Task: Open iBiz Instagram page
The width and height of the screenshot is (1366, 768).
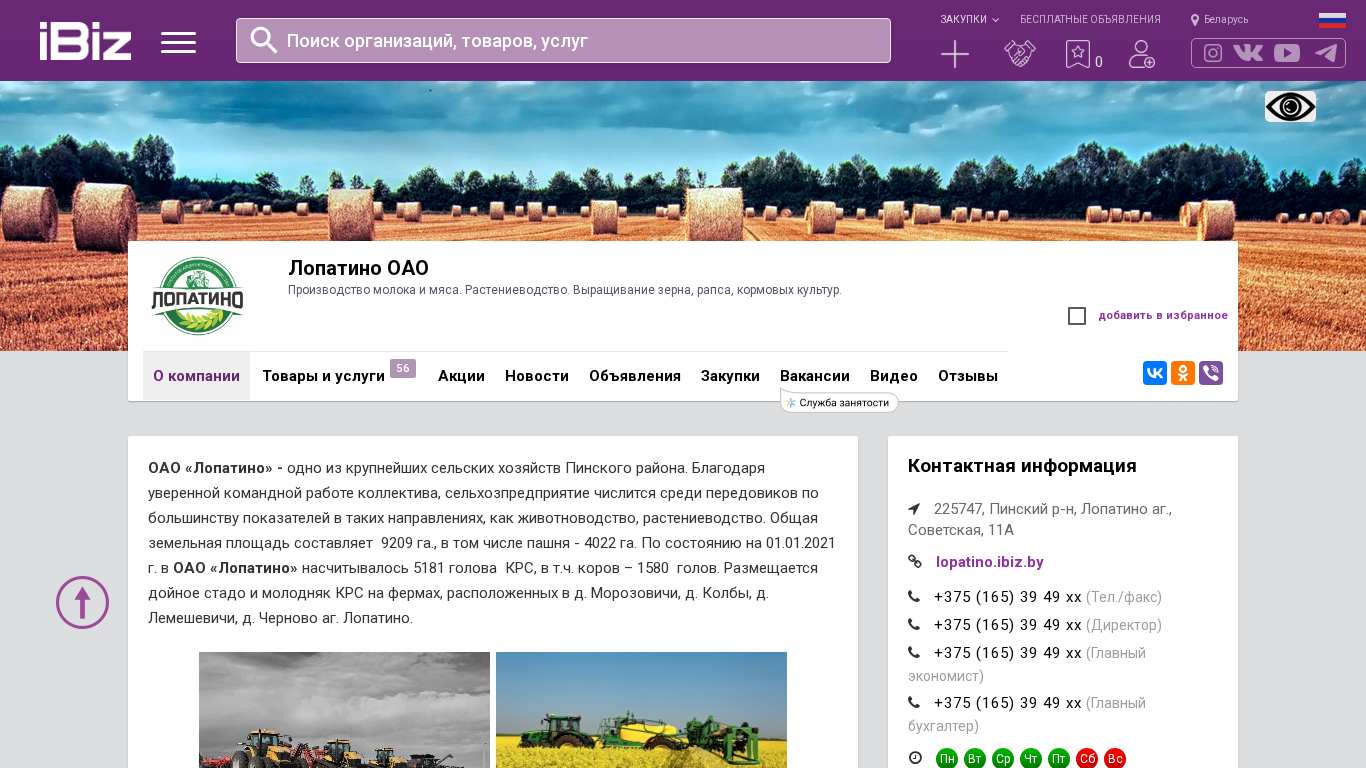Action: (x=1213, y=53)
